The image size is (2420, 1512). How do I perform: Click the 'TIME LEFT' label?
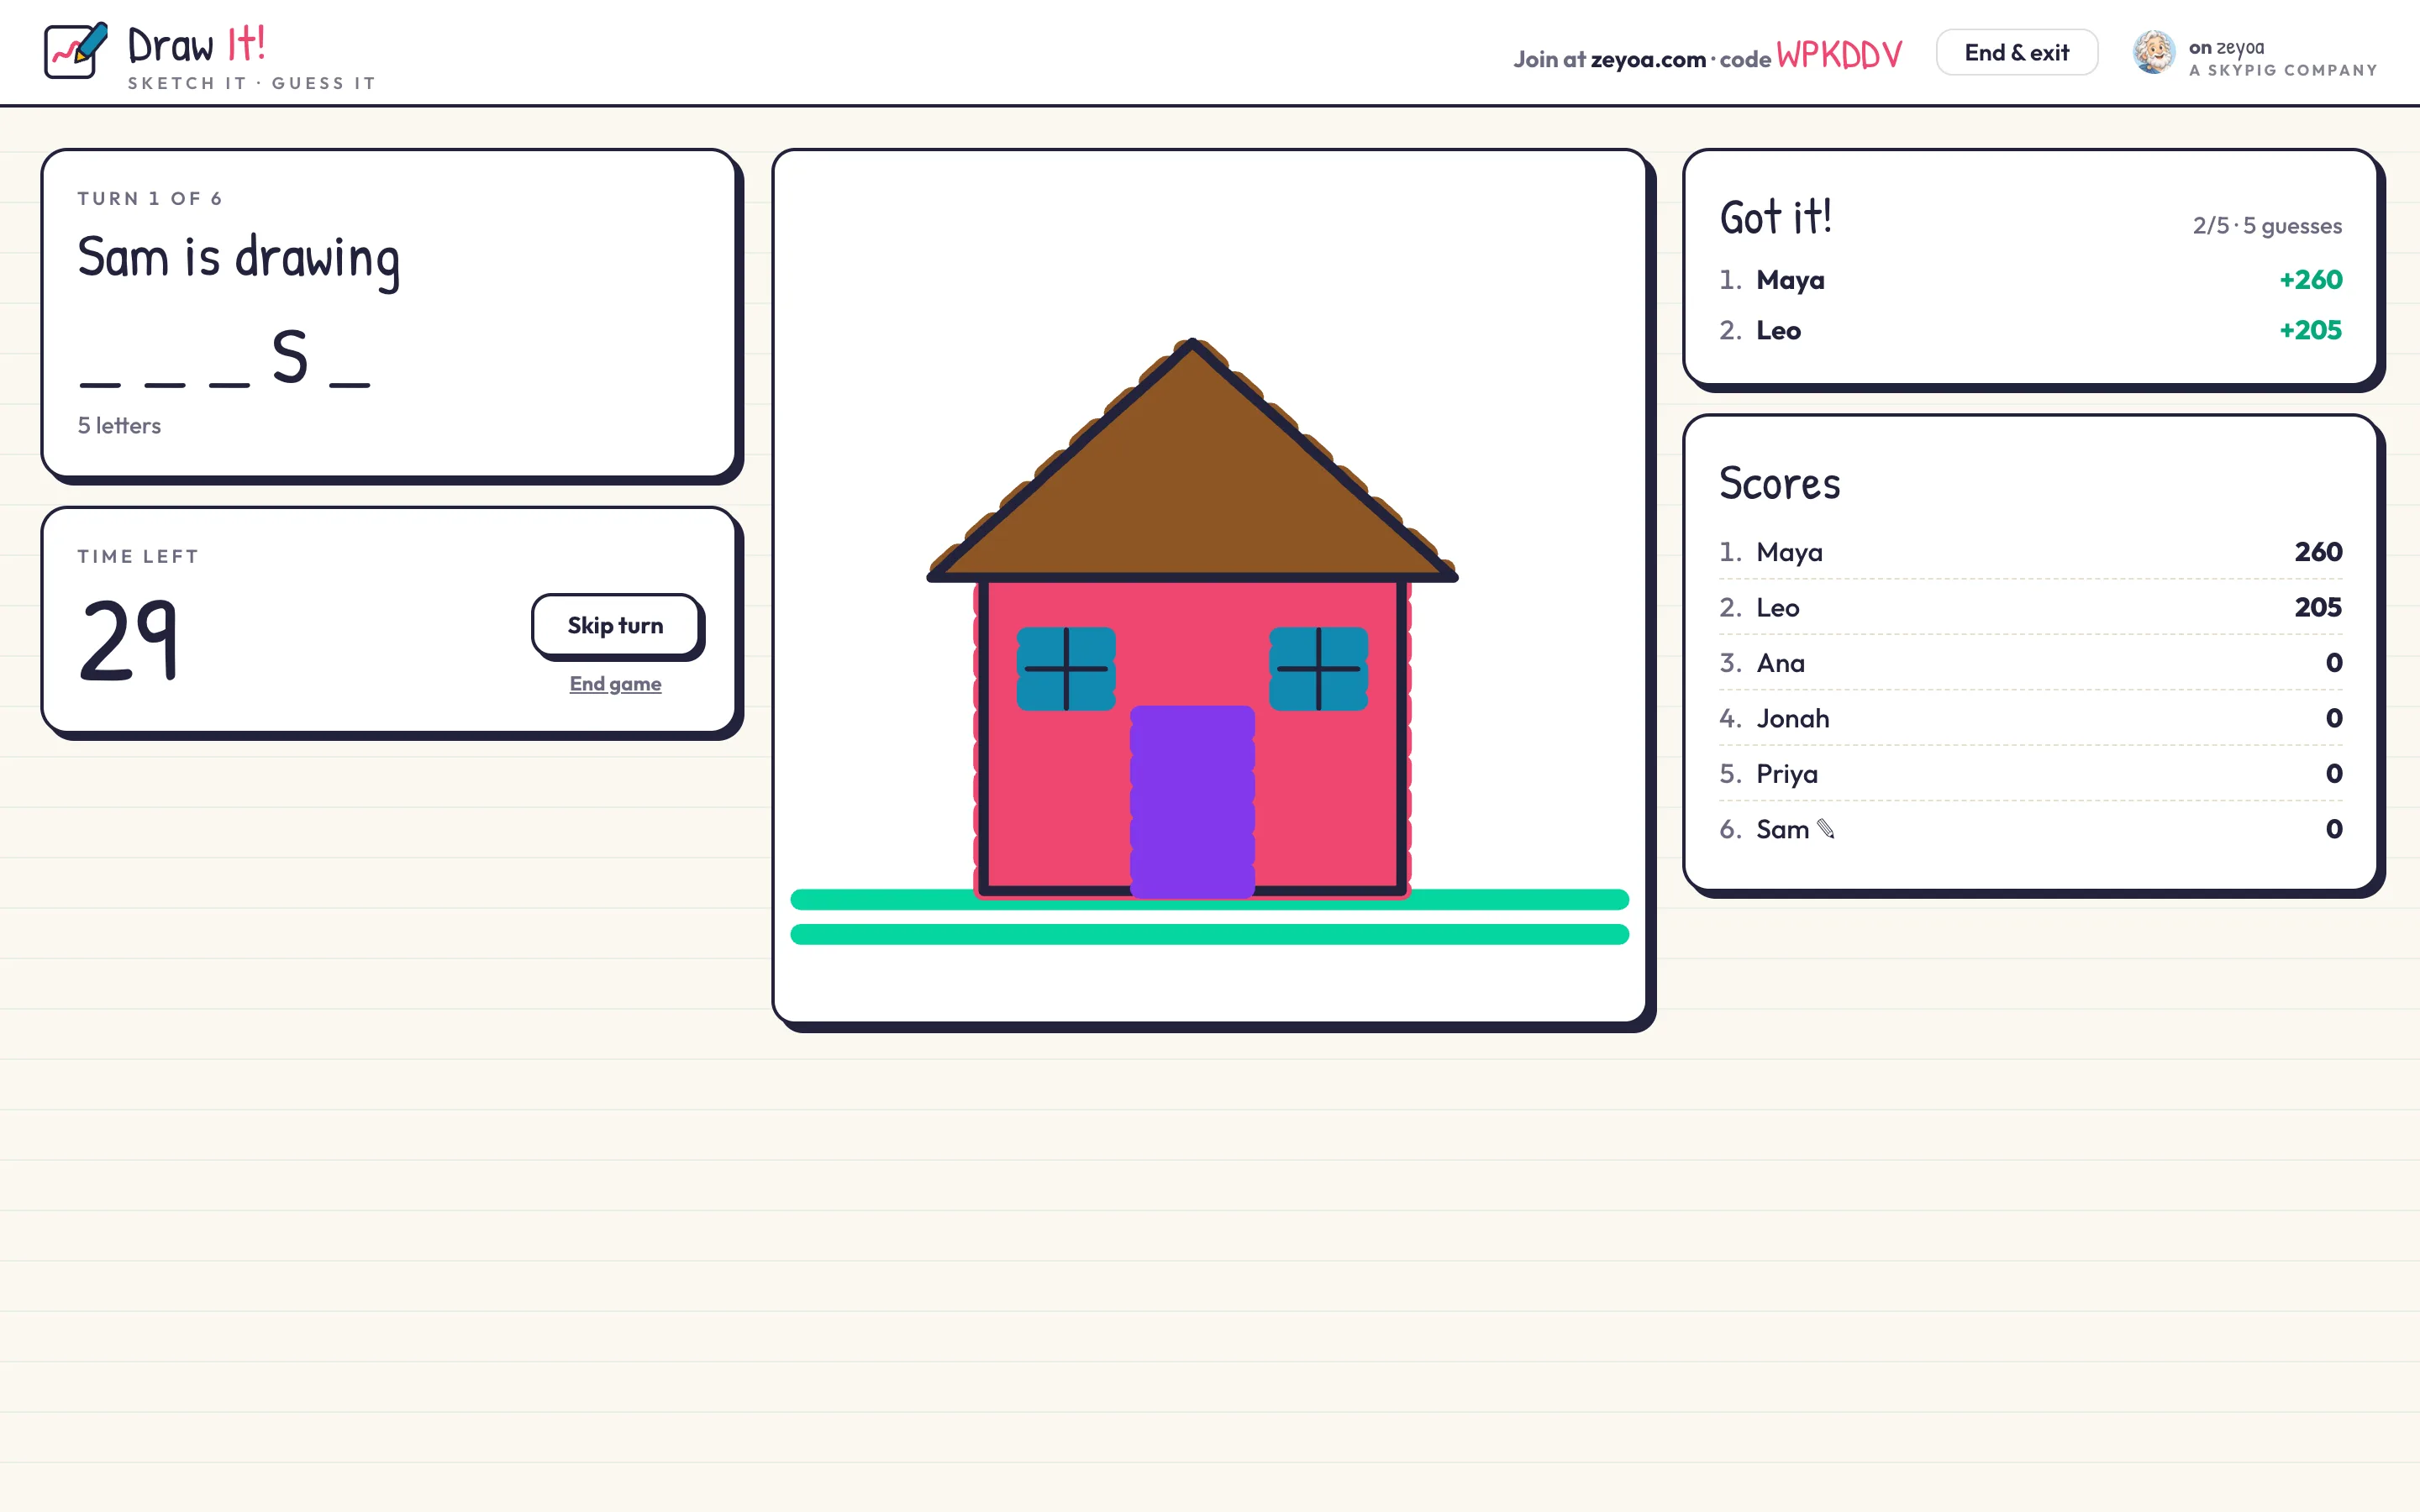[138, 557]
